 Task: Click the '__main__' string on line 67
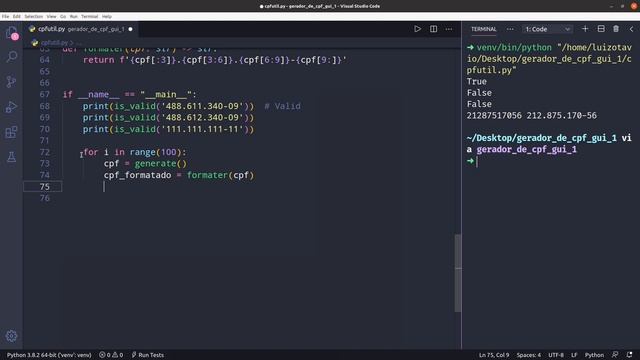point(166,95)
